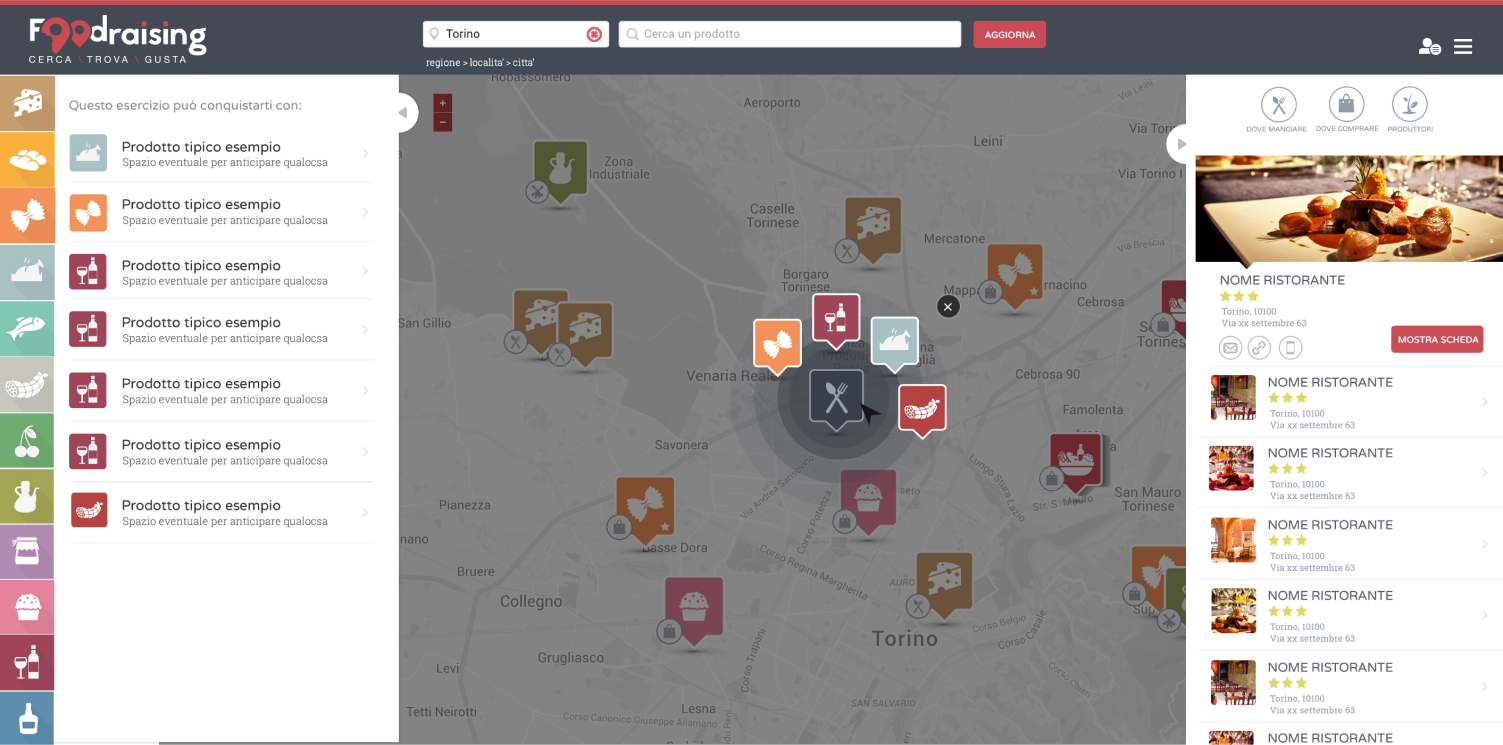Click the Cerca un prodotto search field
The width and height of the screenshot is (1503, 745).
(790, 34)
